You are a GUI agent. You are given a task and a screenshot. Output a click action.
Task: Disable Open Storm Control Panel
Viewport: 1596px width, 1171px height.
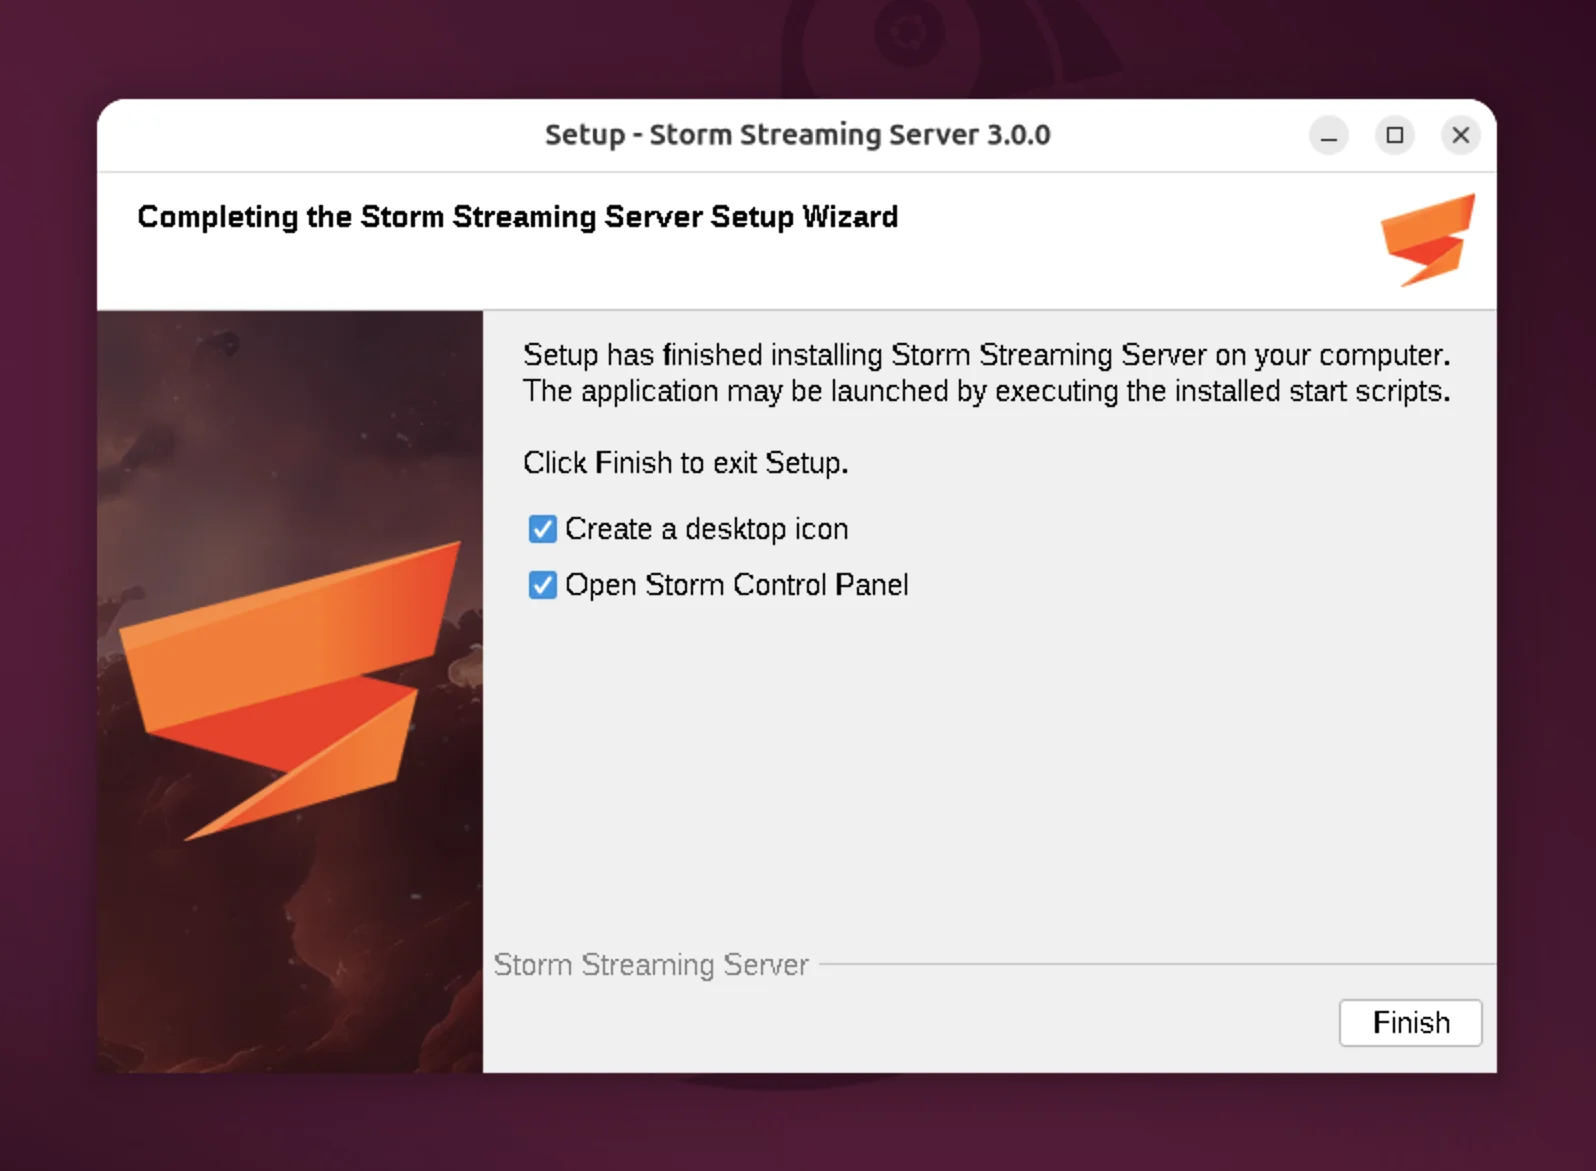[x=542, y=585]
